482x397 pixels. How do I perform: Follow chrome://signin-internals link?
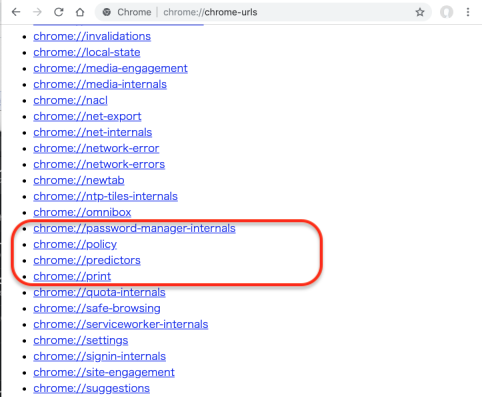[x=99, y=356]
